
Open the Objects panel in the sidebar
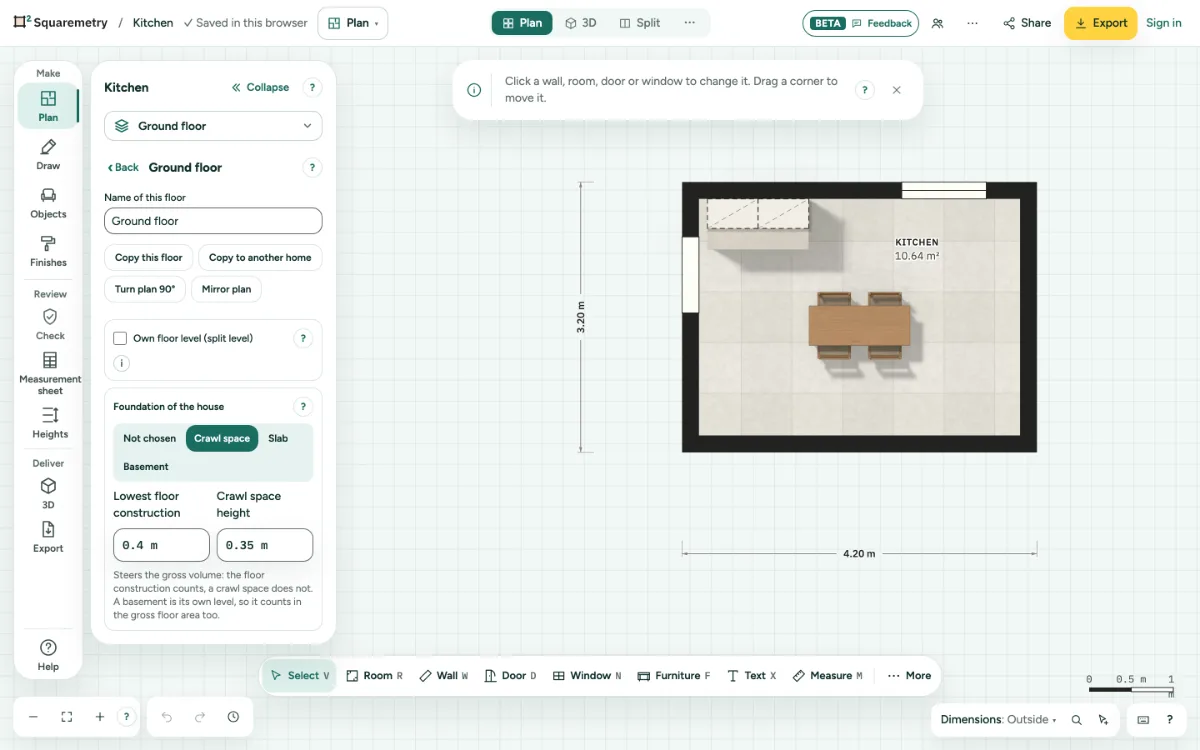click(48, 203)
